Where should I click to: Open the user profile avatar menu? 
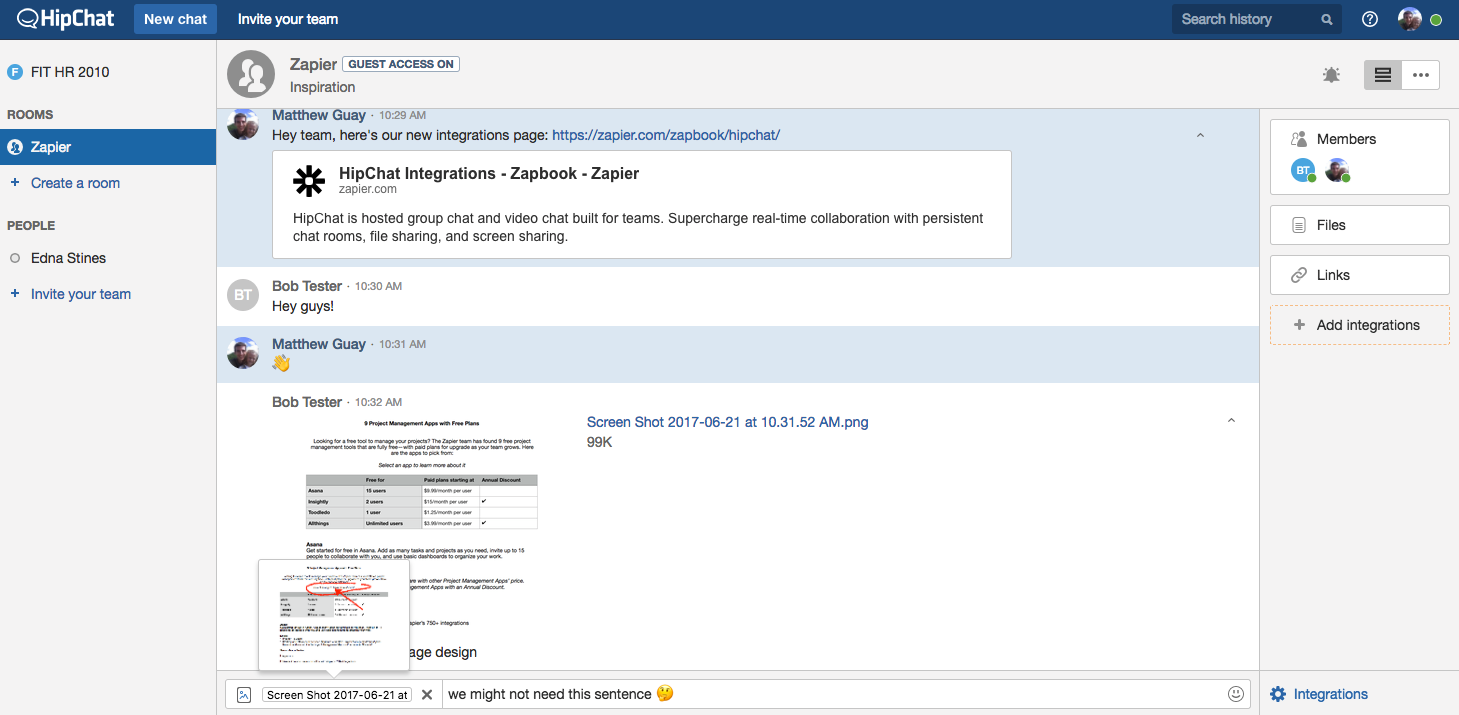pos(1410,19)
